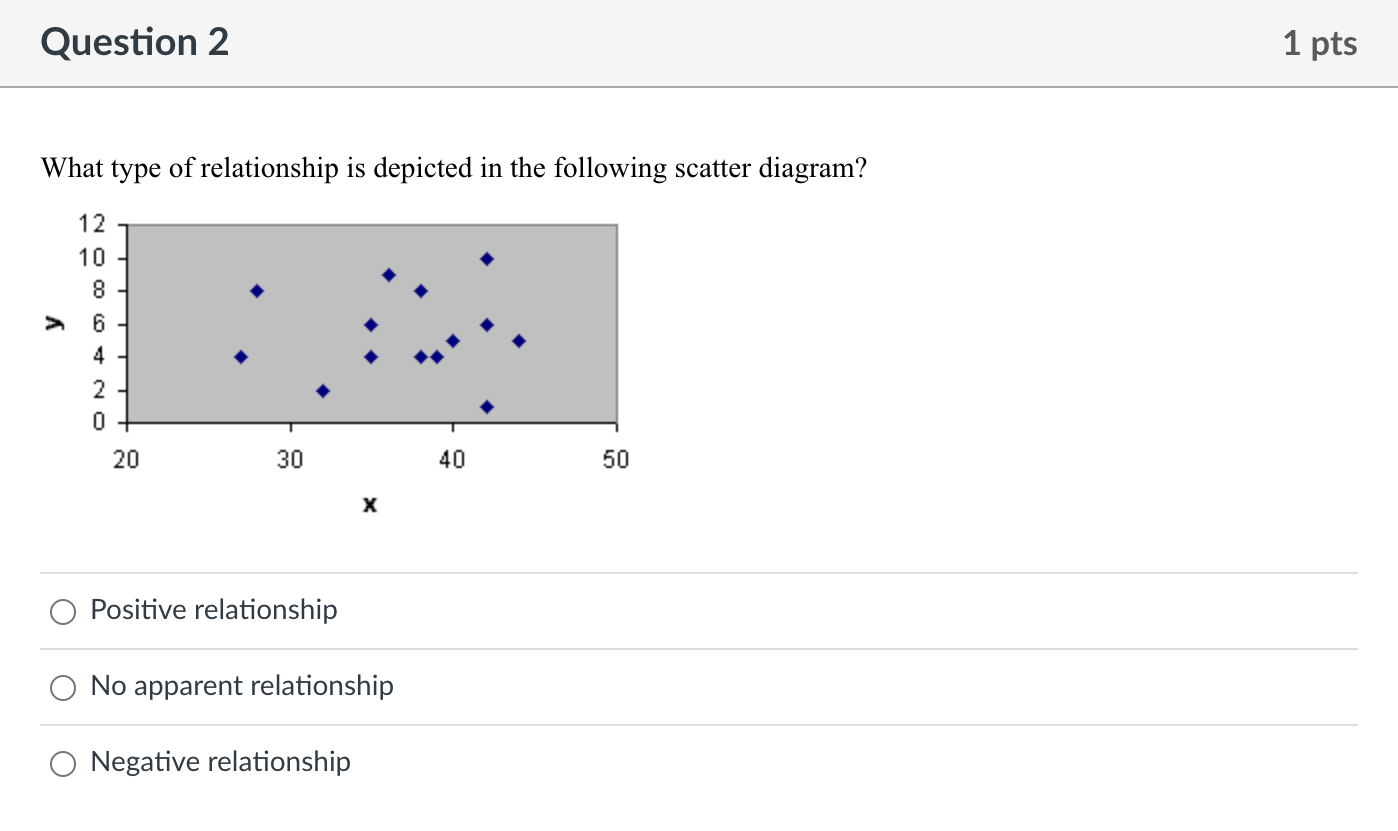Click the leftmost data point at y value 4
1398x831 pixels.
tap(241, 355)
